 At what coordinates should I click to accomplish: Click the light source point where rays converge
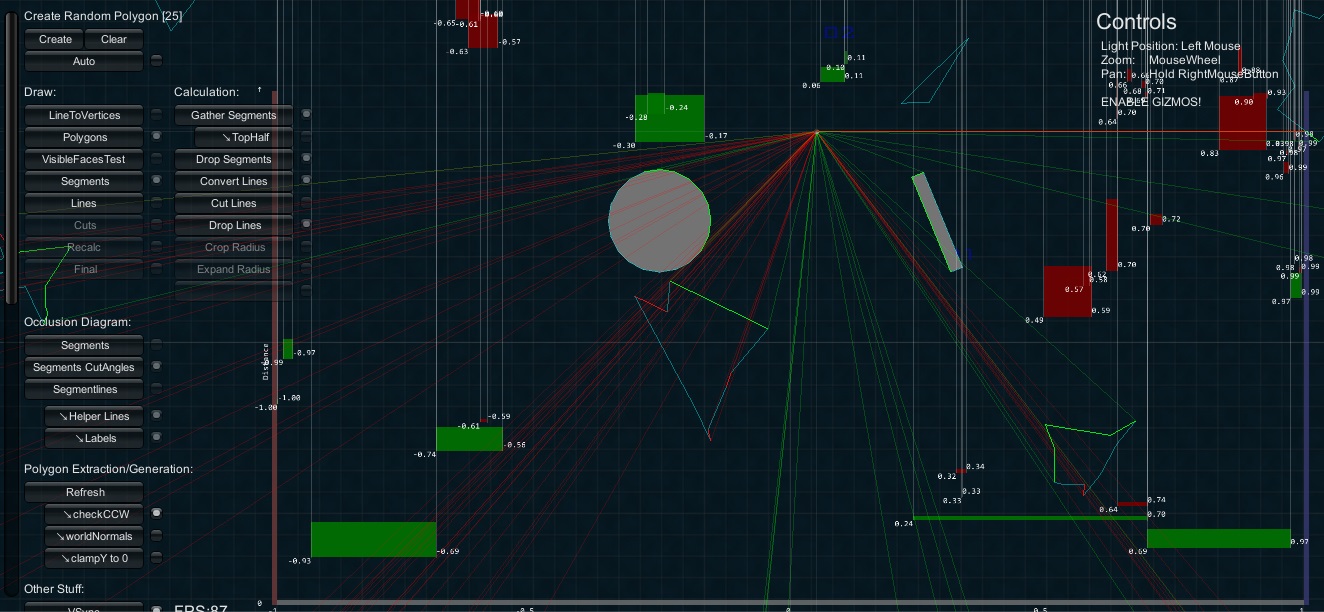[817, 132]
